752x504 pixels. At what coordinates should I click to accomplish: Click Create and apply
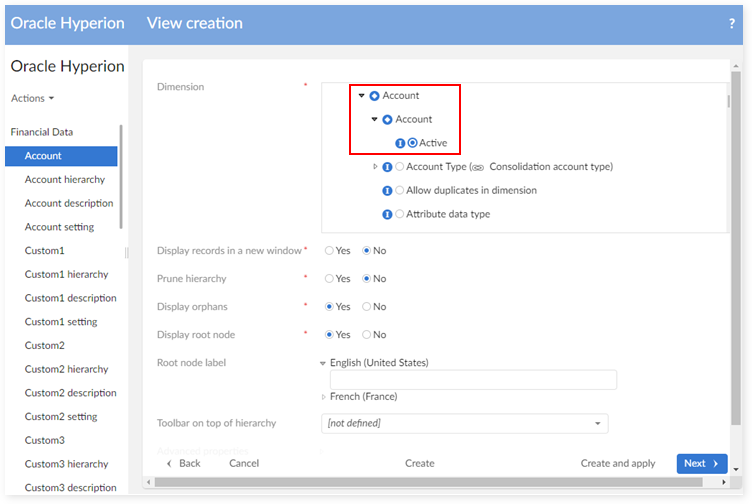coord(618,463)
